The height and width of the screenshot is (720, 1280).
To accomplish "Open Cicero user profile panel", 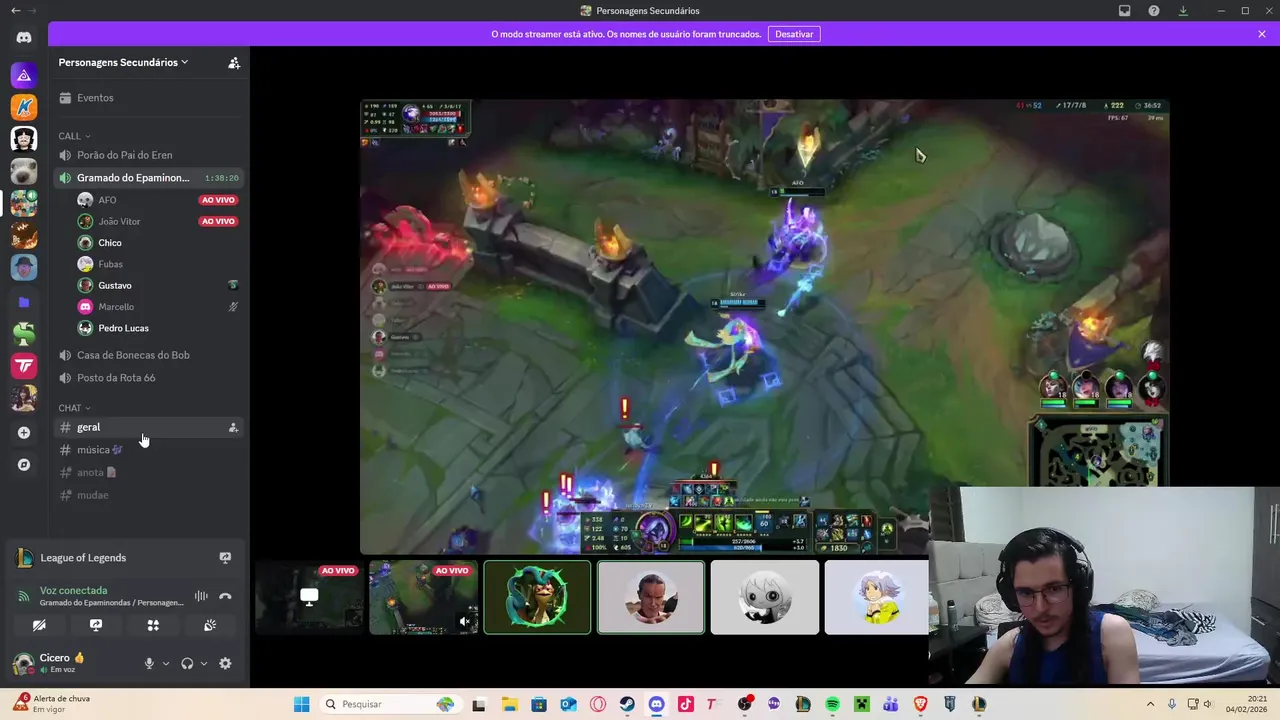I will point(72,664).
